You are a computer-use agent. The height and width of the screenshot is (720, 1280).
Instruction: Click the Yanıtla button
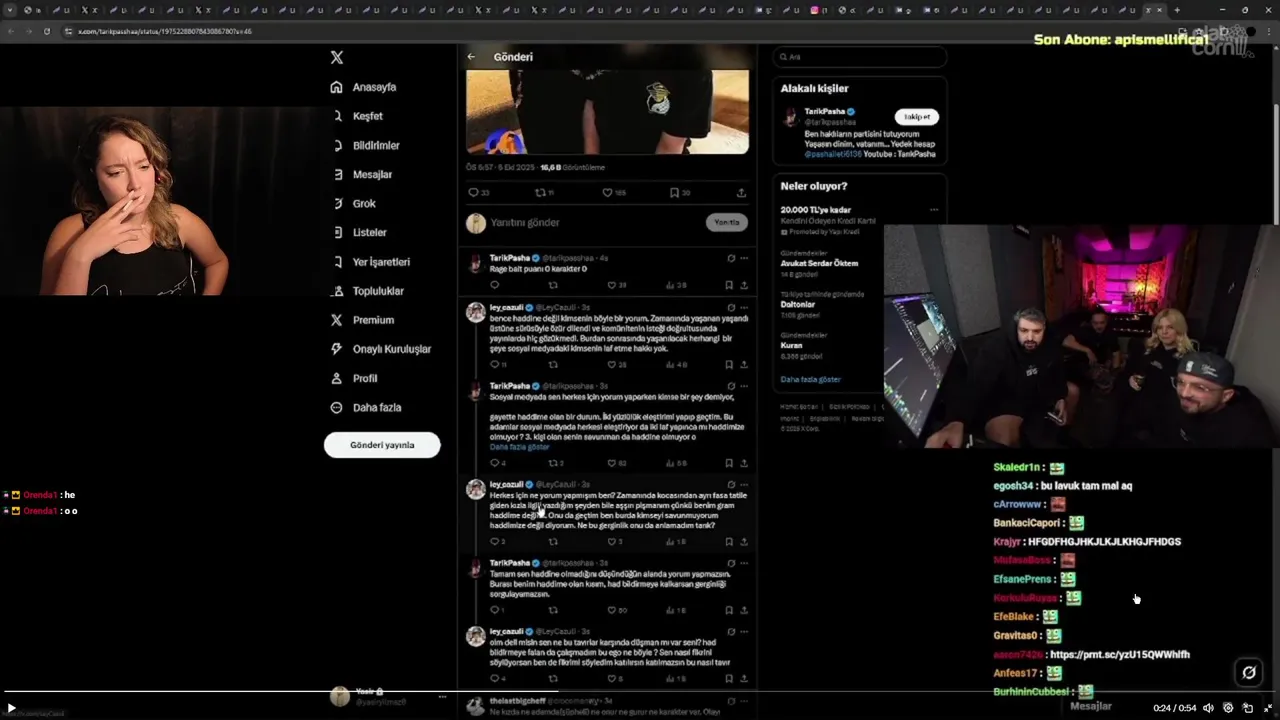727,222
